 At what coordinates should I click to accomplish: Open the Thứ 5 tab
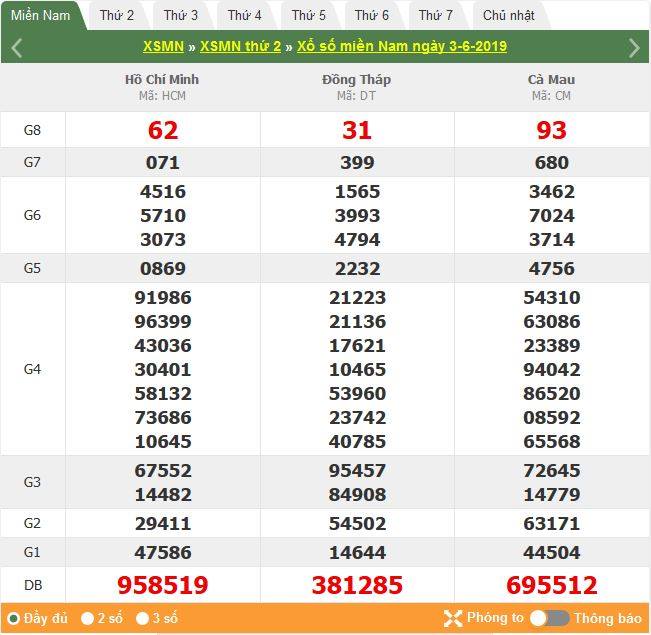coord(309,15)
